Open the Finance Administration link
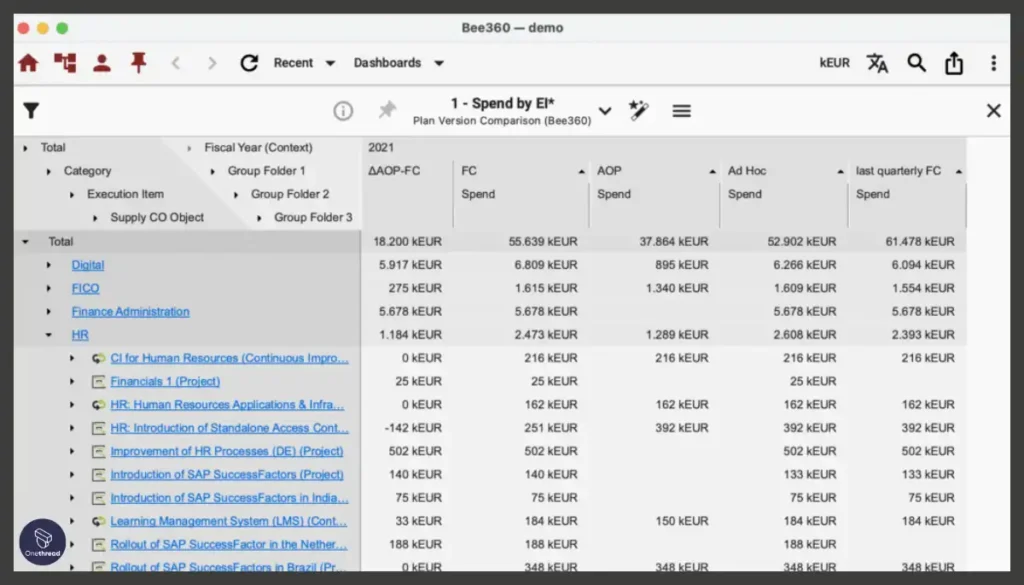This screenshot has width=1024, height=585. tap(131, 311)
